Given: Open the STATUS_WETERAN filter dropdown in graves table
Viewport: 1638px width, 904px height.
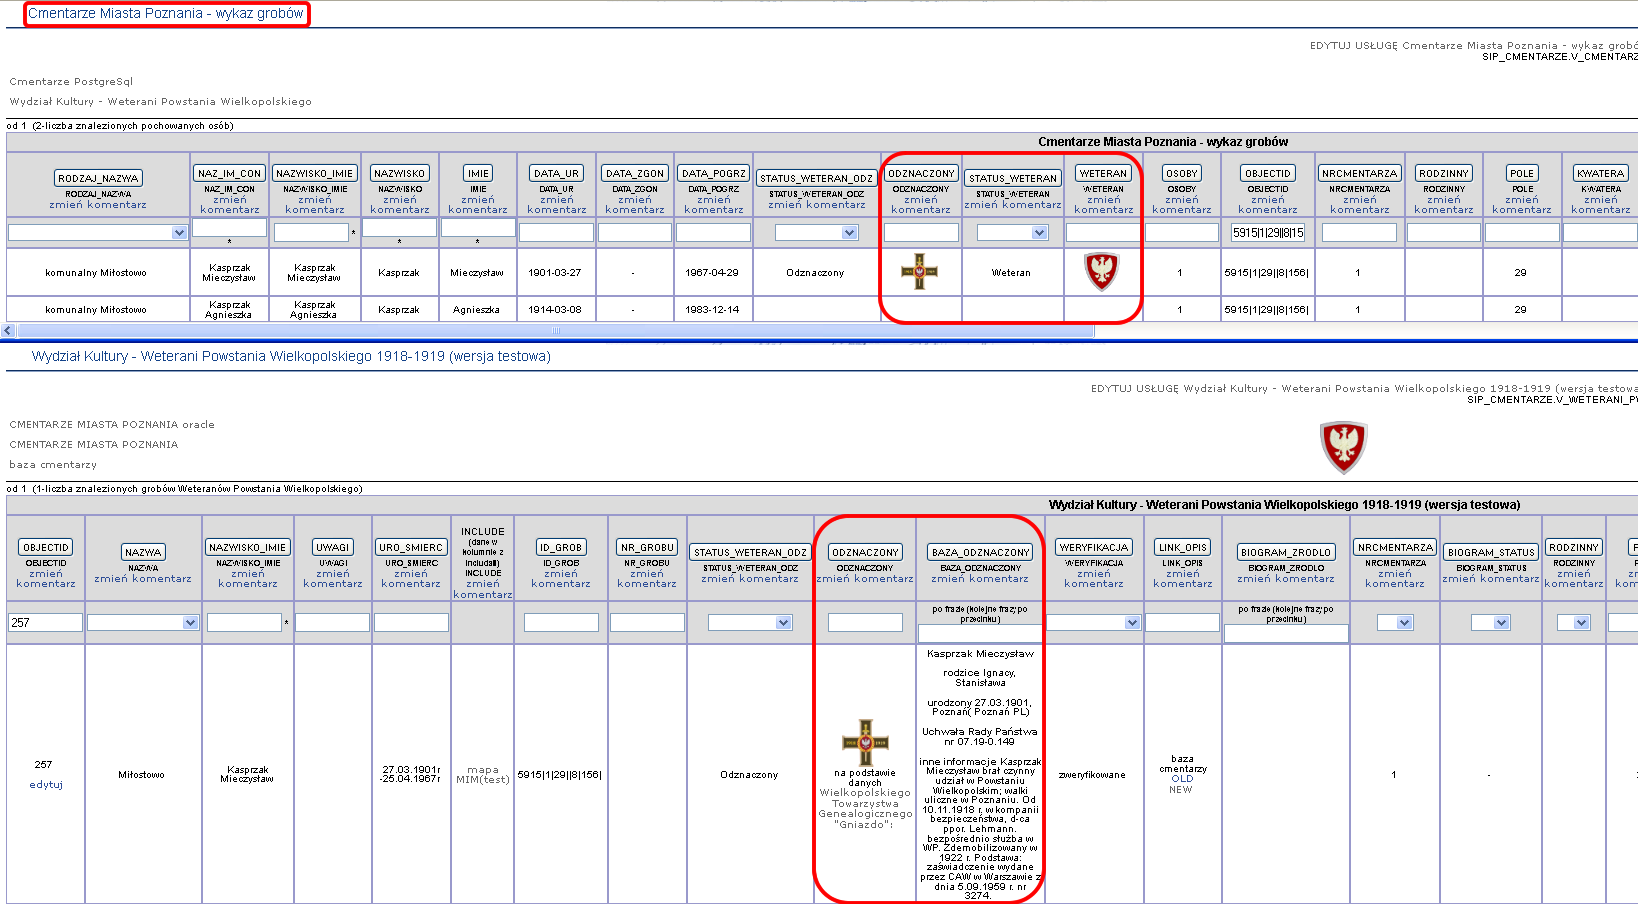Looking at the screenshot, I should coord(1039,233).
